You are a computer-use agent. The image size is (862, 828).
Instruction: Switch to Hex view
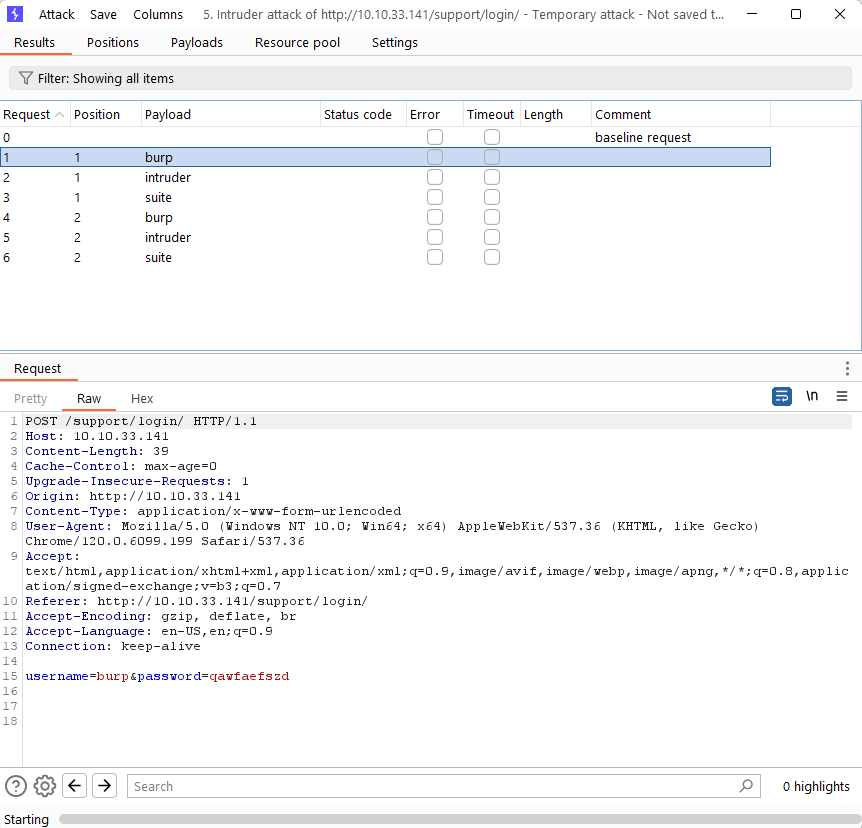coord(142,399)
